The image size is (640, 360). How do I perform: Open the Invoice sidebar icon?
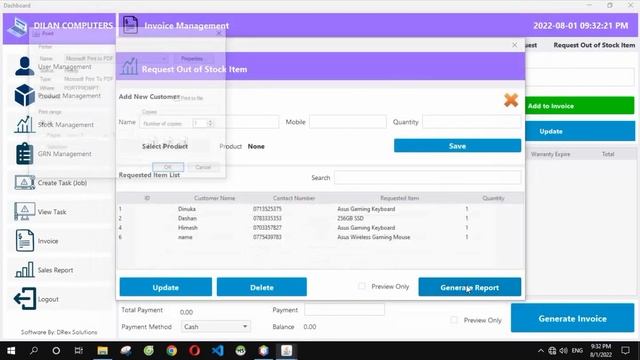[x=24, y=240]
